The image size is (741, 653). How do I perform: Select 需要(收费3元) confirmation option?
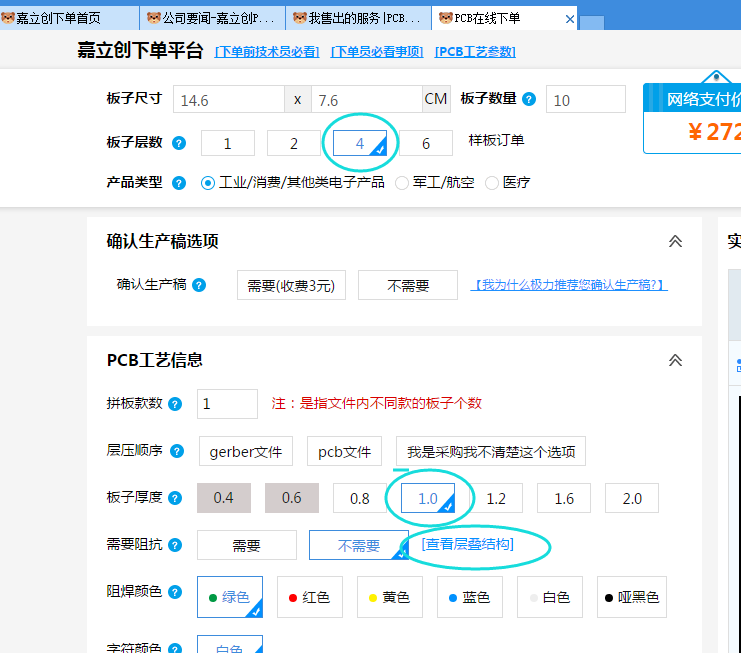pos(291,285)
